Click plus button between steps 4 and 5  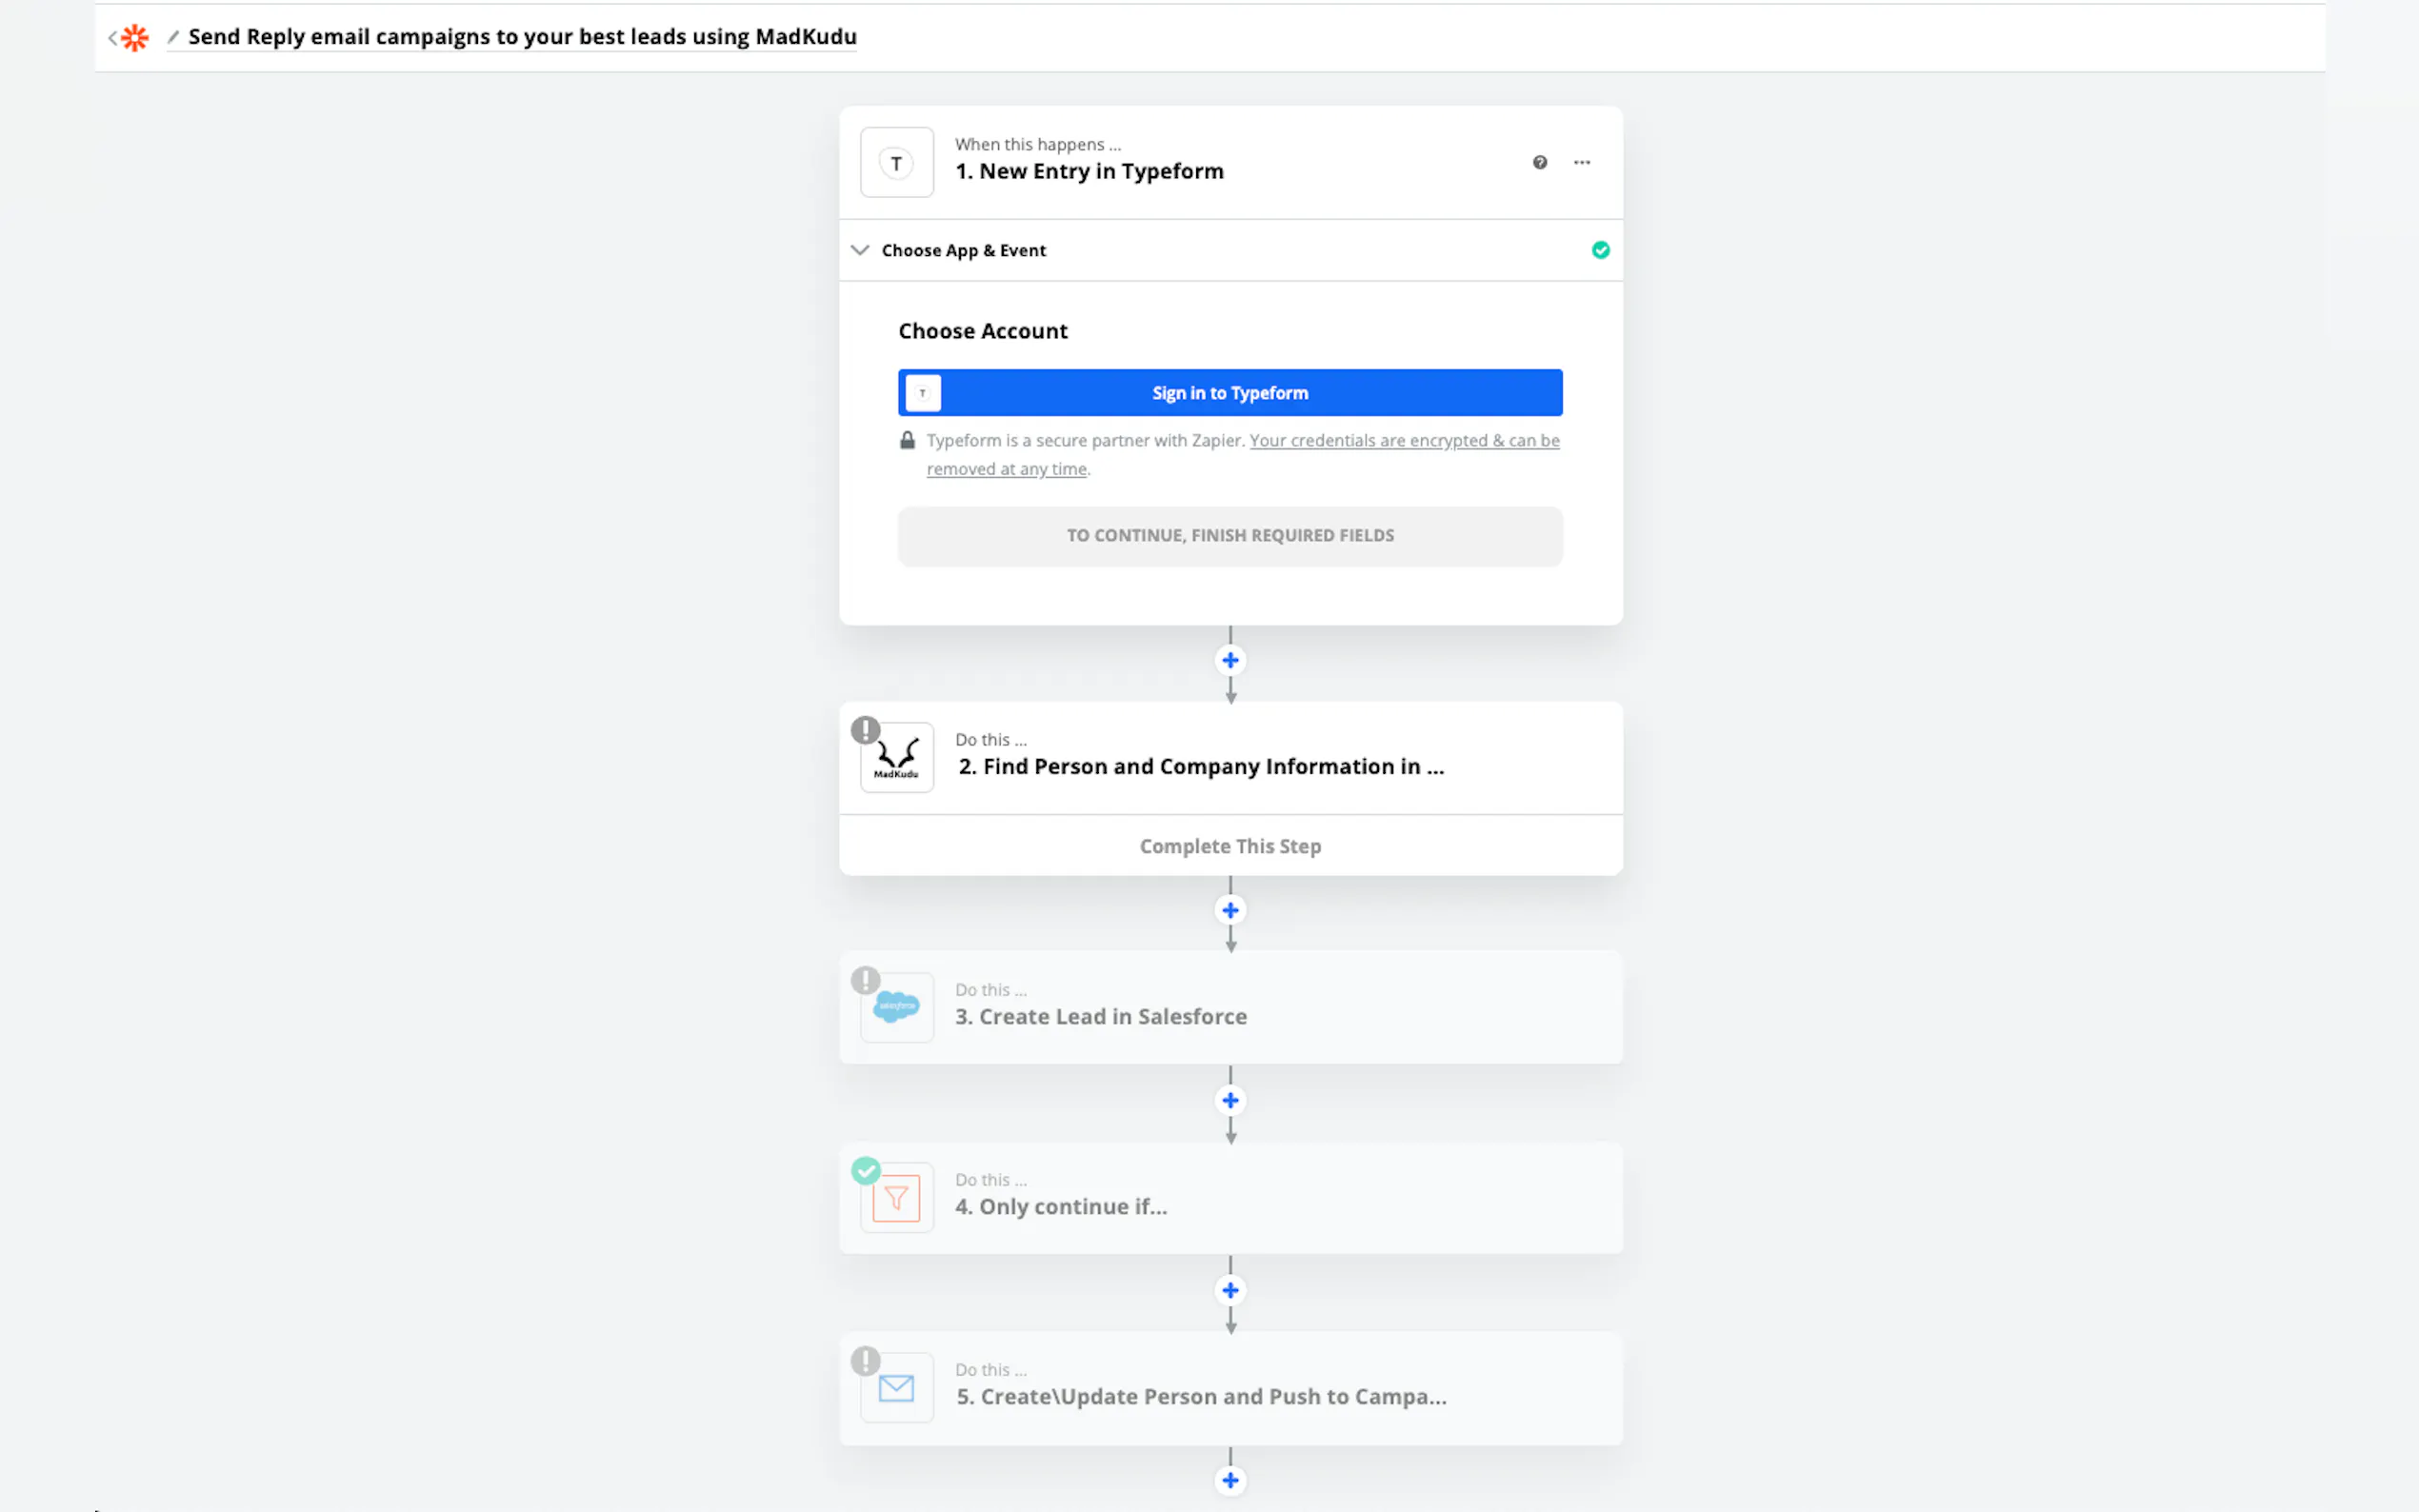pyautogui.click(x=1230, y=1290)
